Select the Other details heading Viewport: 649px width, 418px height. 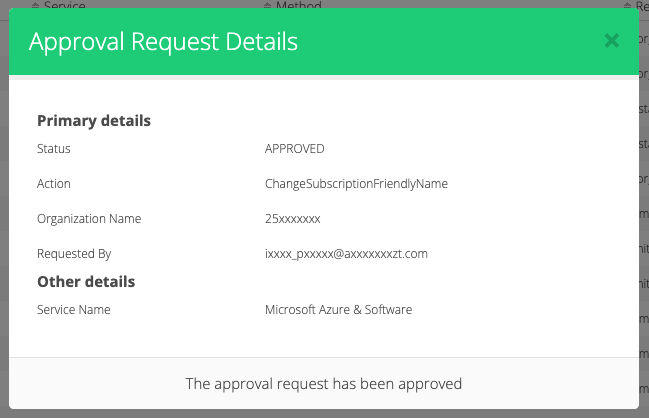point(86,282)
